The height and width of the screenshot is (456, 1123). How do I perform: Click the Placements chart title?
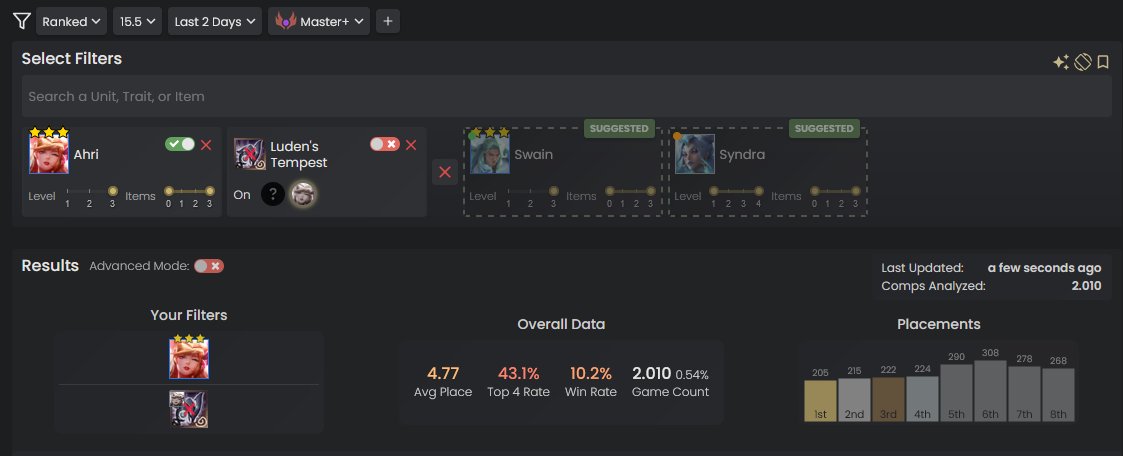click(x=938, y=324)
